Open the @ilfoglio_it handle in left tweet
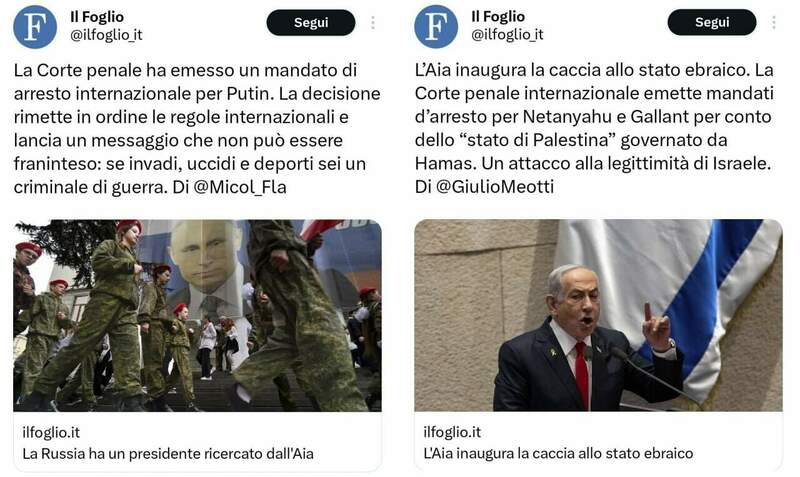Screen dimensions: 800x477 point(106,35)
